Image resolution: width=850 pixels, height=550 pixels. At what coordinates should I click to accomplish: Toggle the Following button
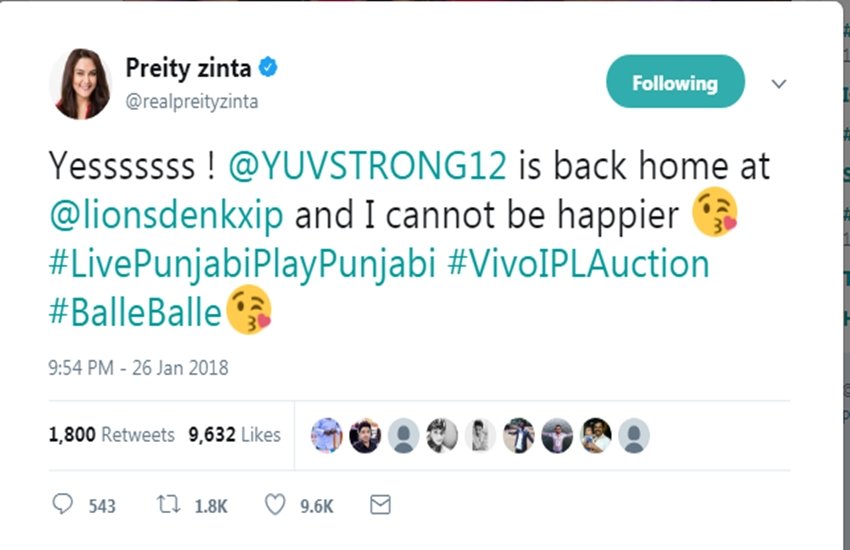click(675, 81)
